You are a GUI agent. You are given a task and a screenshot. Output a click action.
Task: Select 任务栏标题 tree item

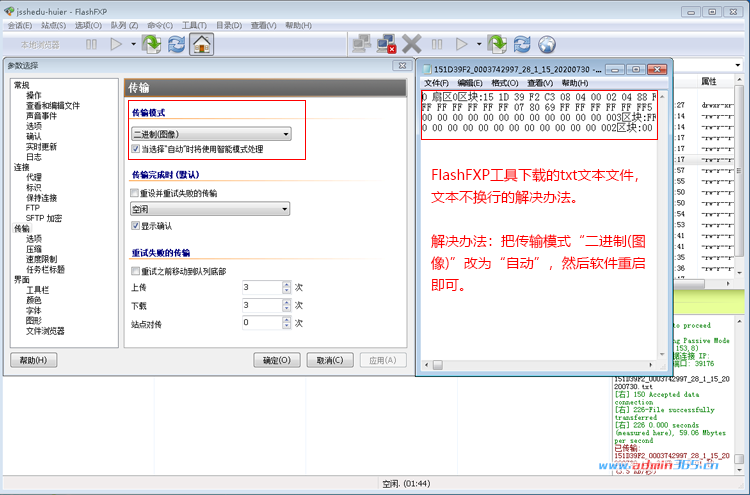[x=45, y=269]
